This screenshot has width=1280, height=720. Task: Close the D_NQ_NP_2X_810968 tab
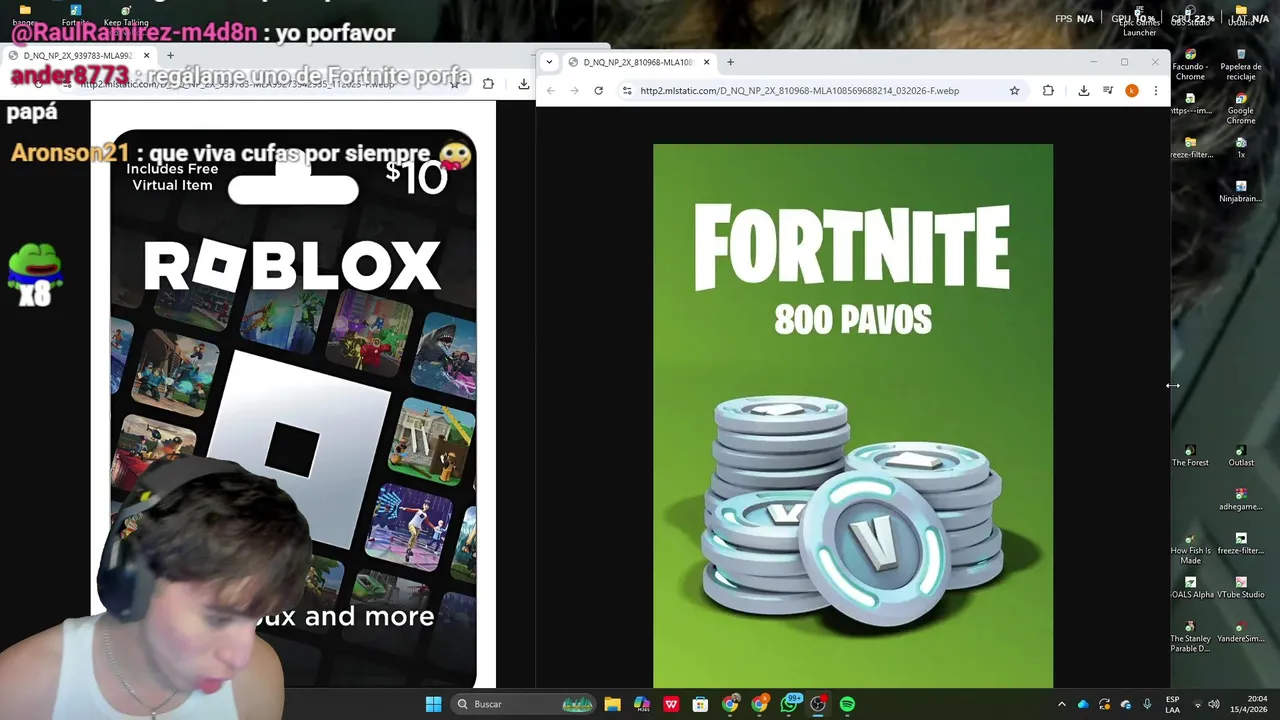coord(706,62)
